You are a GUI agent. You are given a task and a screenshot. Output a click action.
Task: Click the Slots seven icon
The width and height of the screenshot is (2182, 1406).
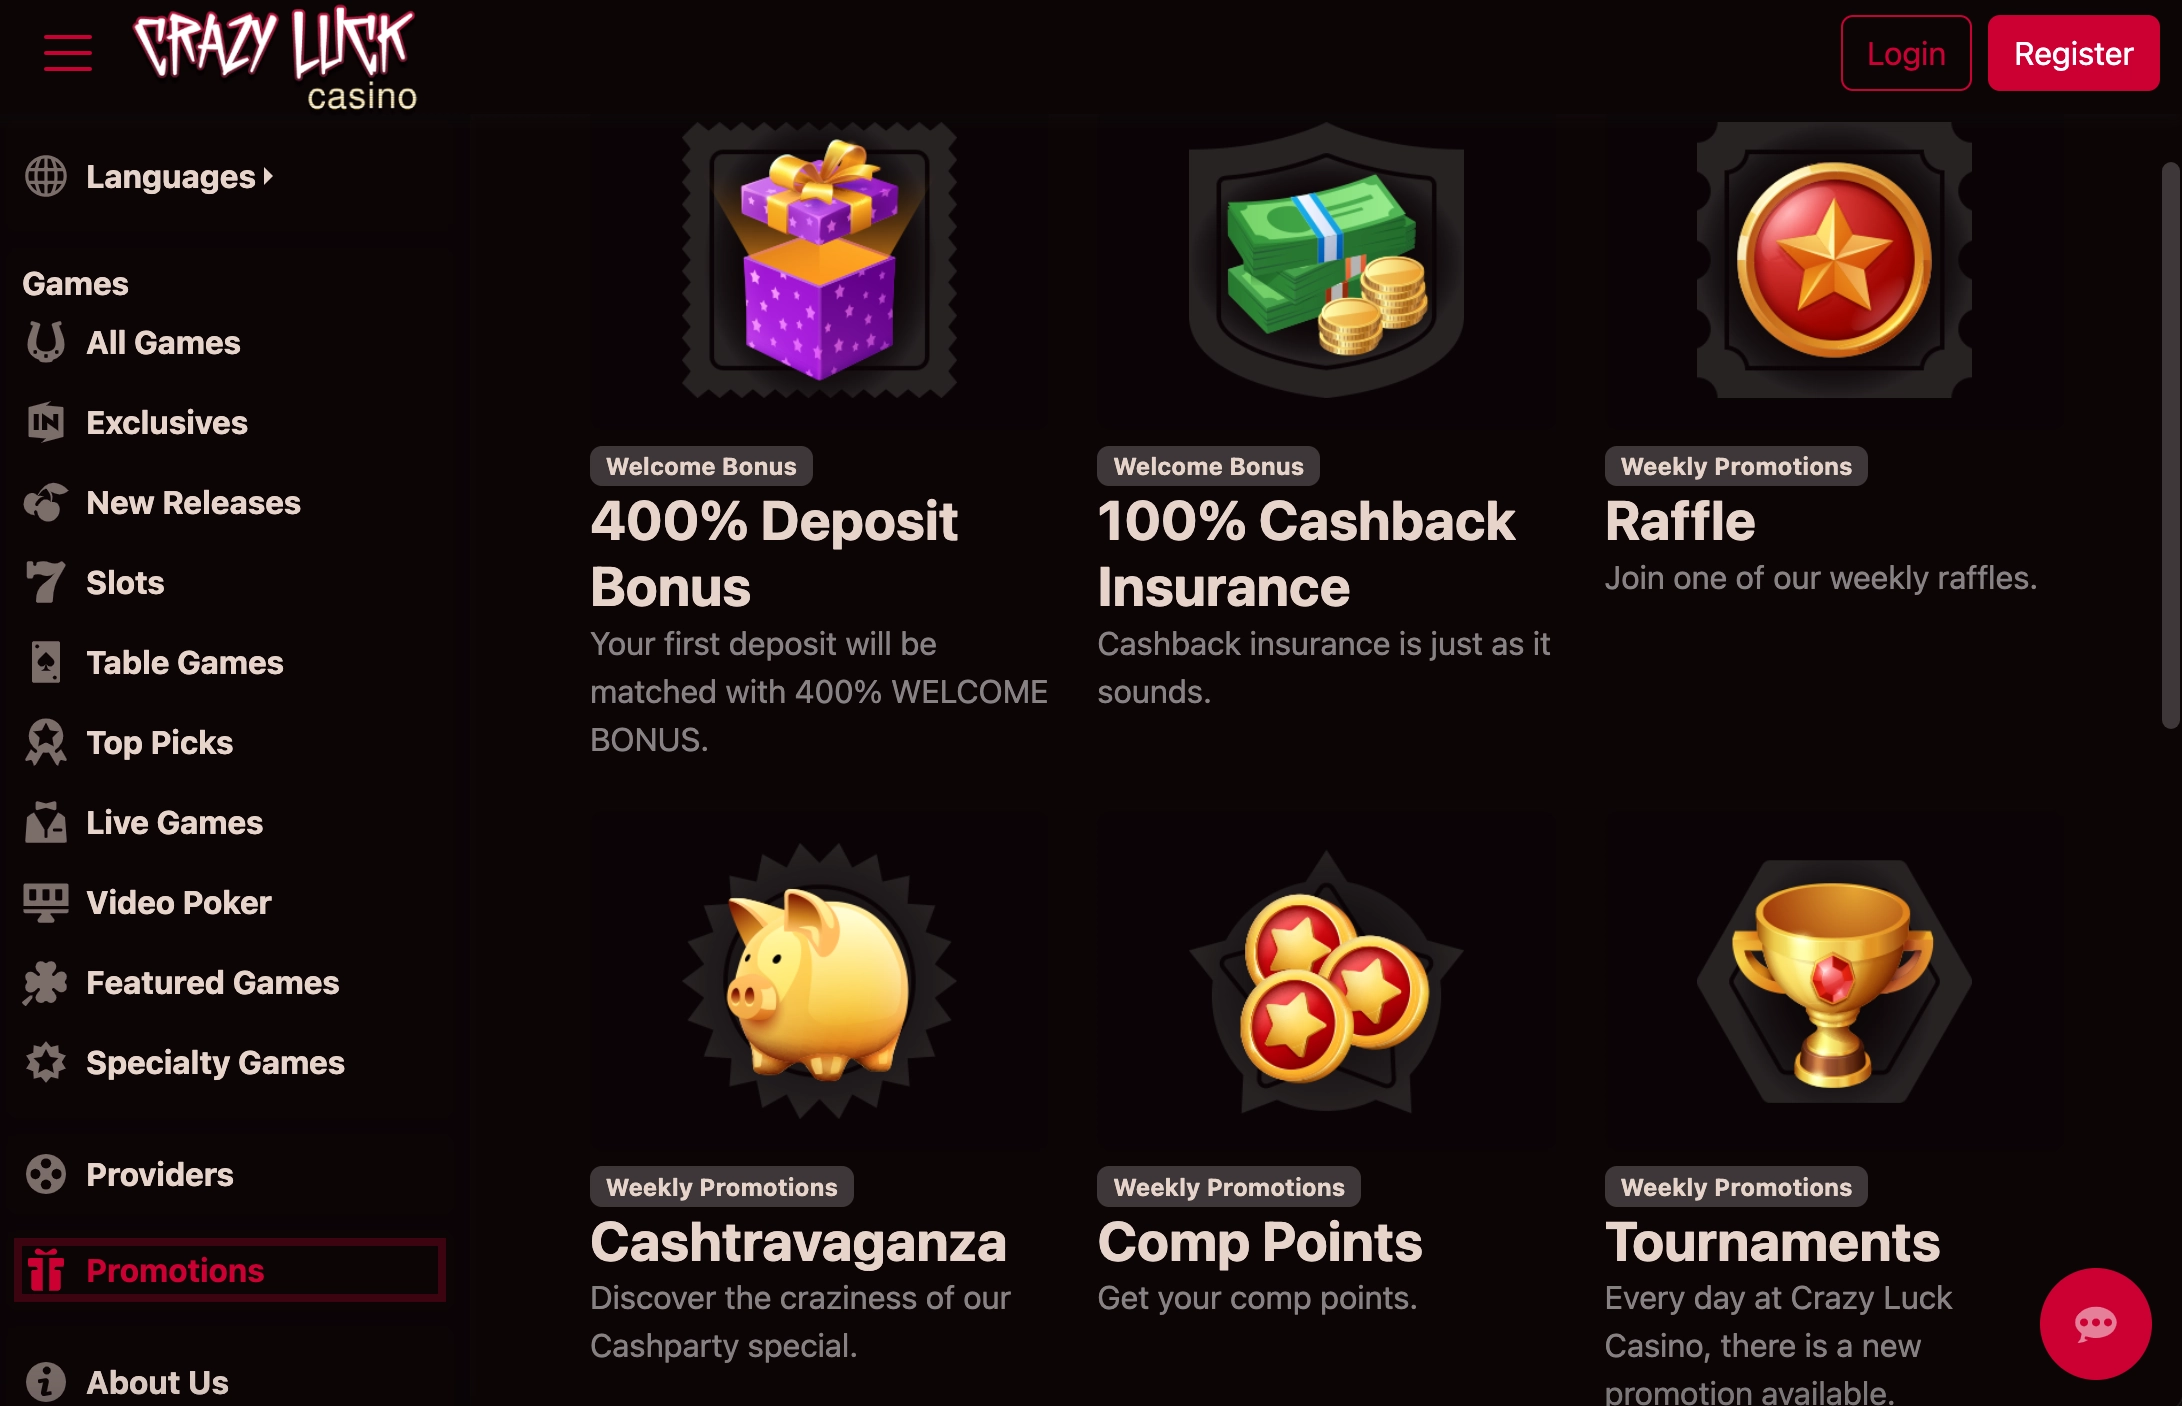(46, 582)
